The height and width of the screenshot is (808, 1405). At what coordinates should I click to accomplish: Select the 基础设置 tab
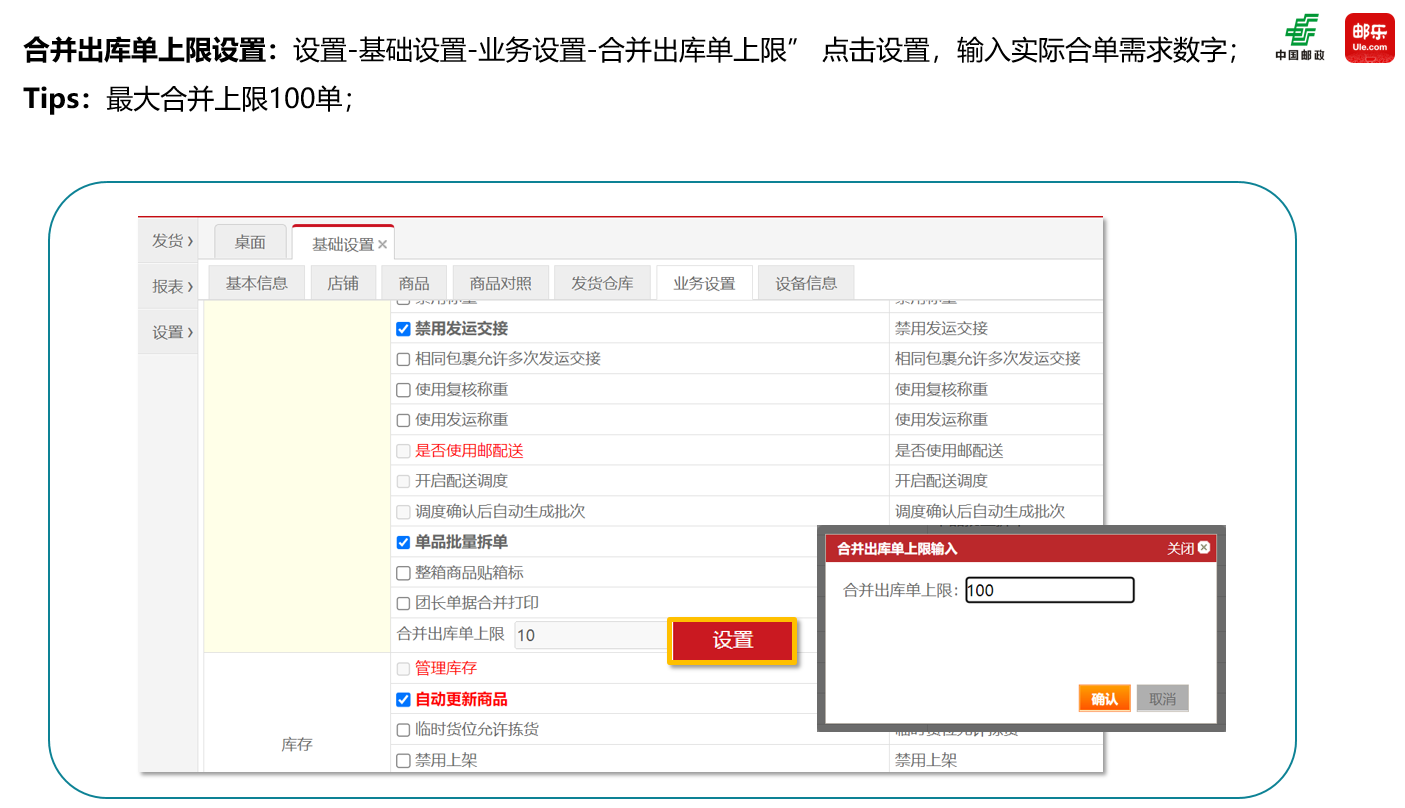point(341,244)
